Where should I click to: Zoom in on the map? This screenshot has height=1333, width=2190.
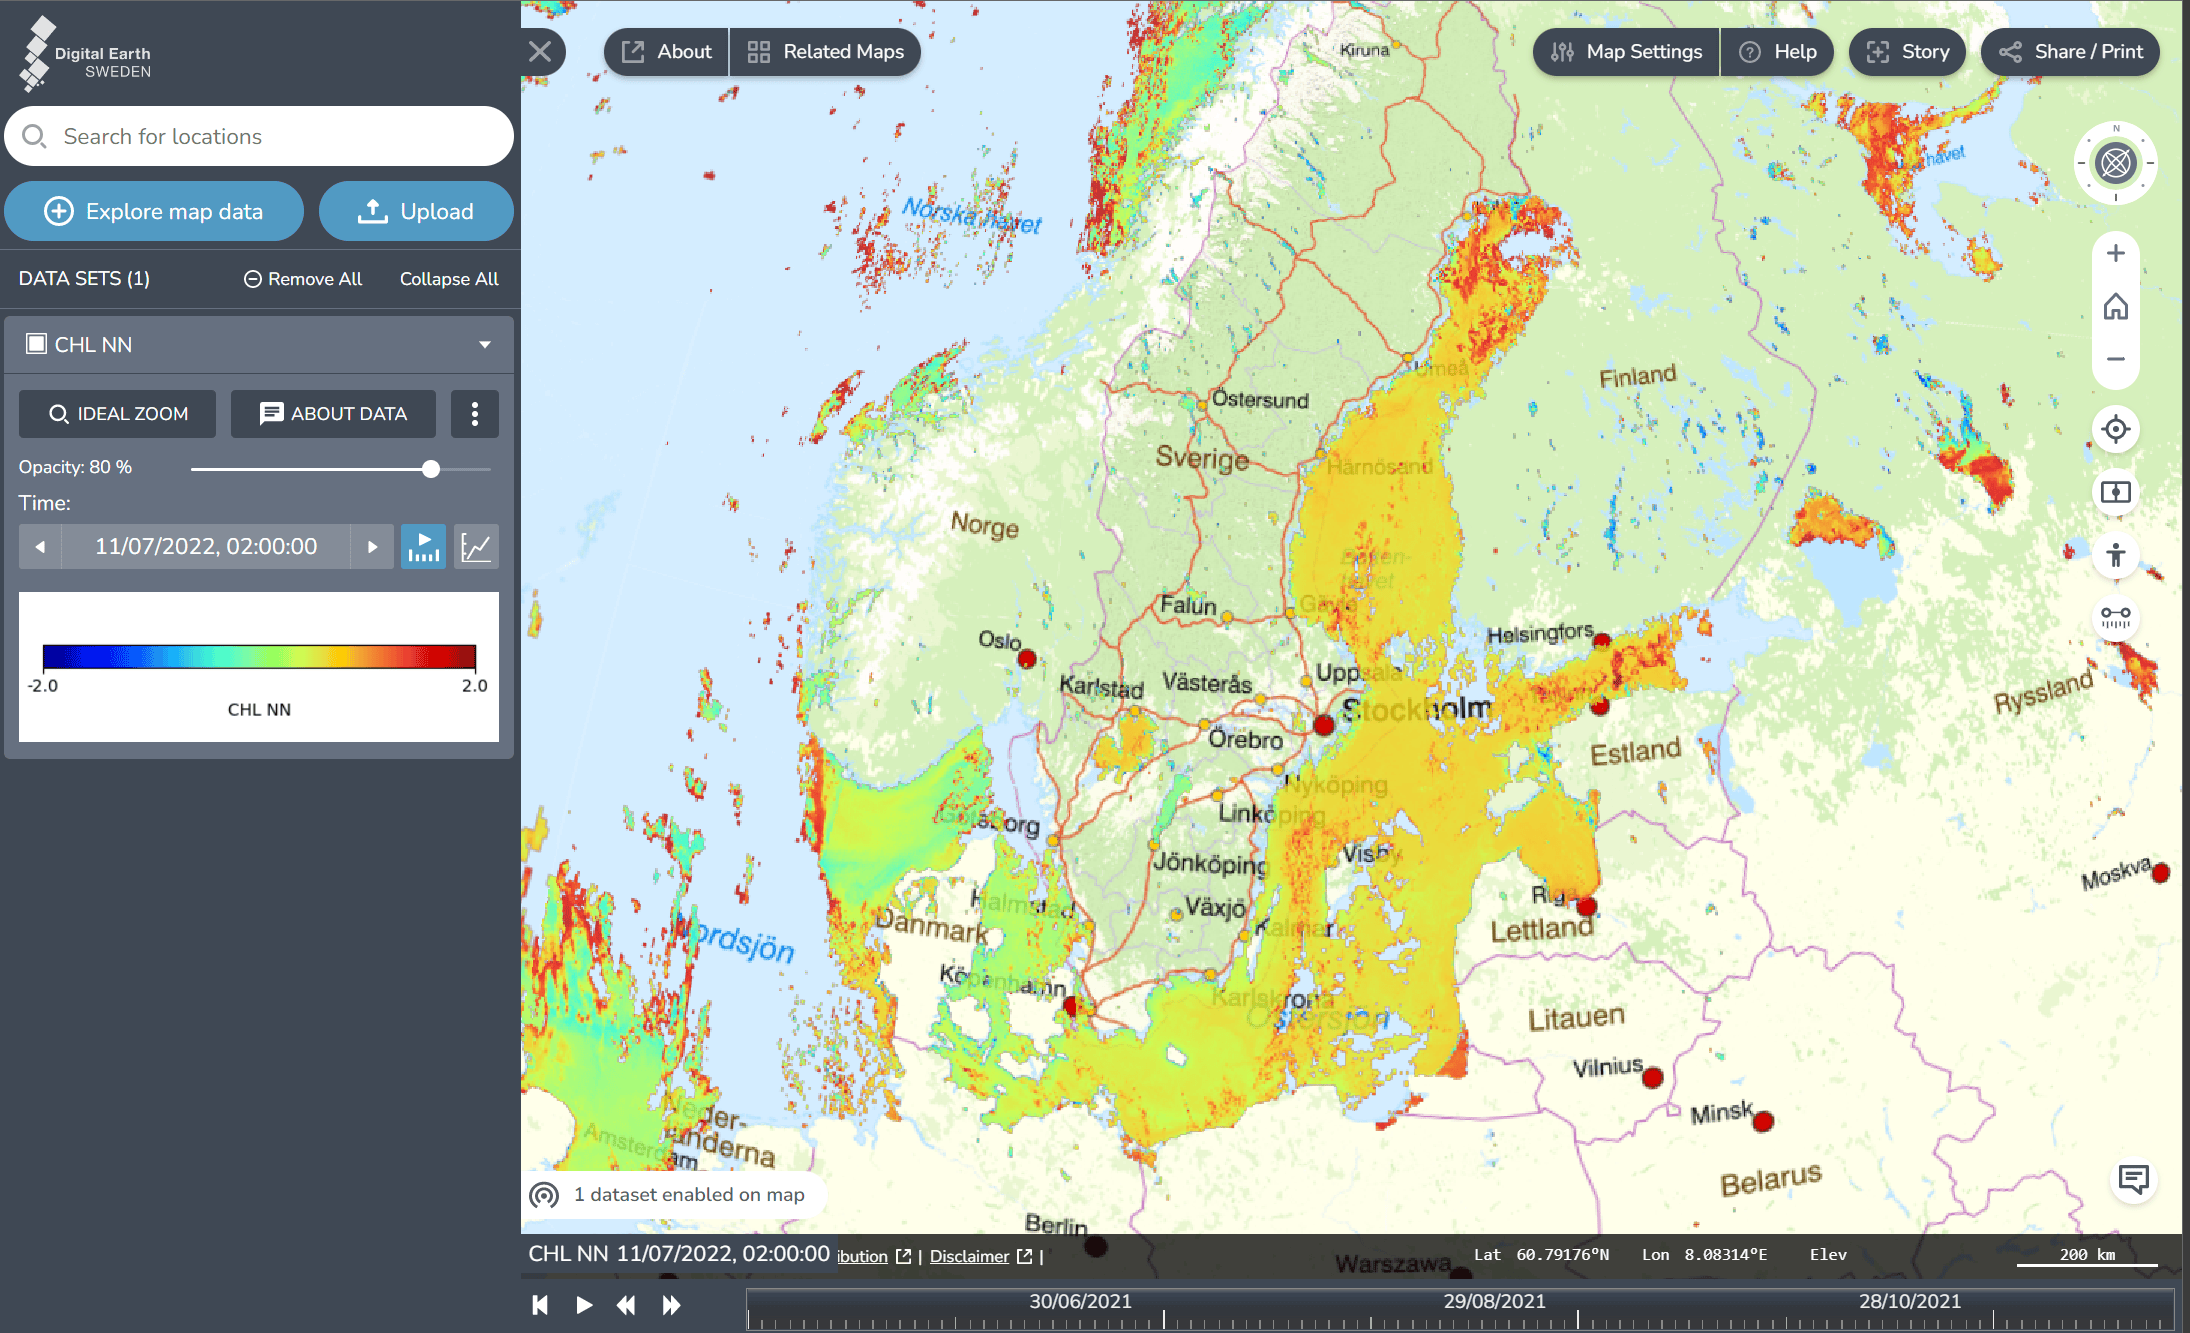(2115, 254)
